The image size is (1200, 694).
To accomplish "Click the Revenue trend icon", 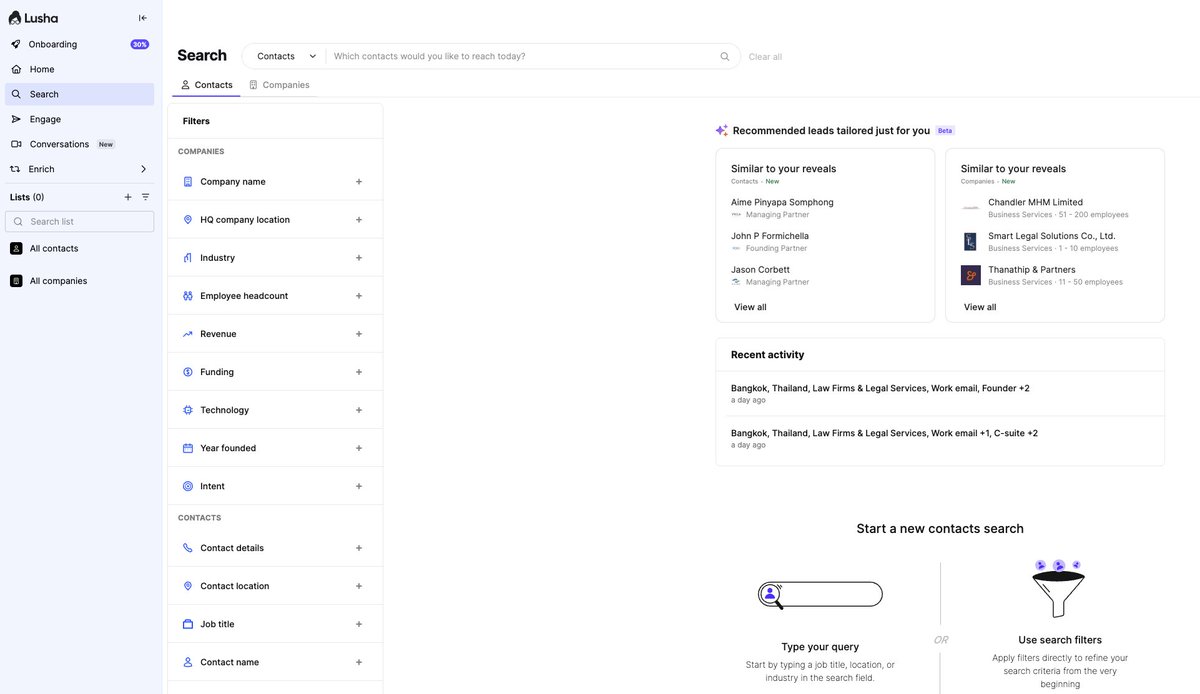I will click(188, 334).
